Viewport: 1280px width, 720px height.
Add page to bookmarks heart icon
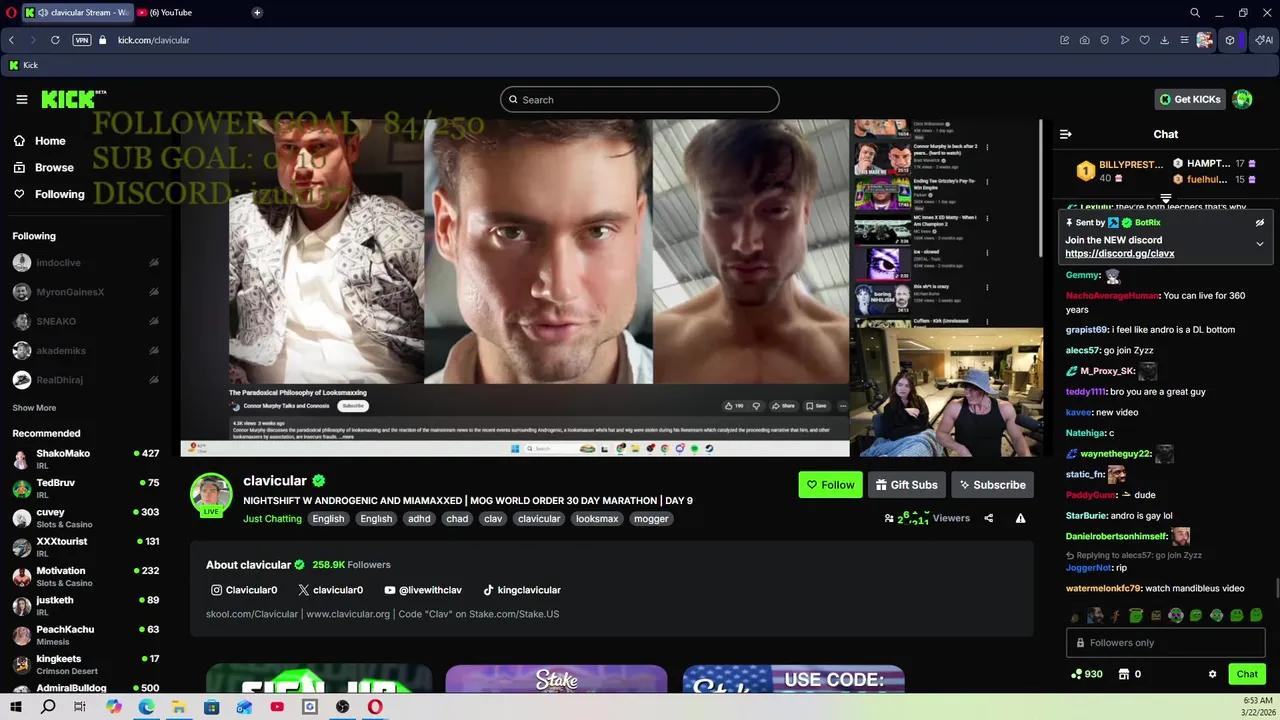coord(1145,40)
